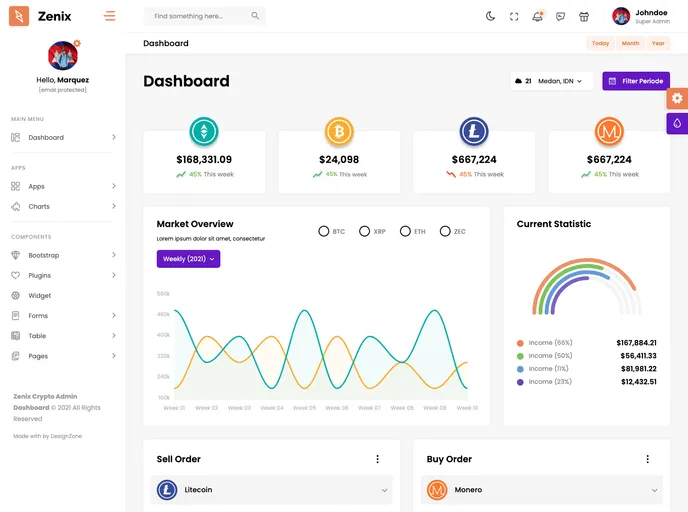Expand the Pages menu chevron
688x512 pixels.
(114, 356)
